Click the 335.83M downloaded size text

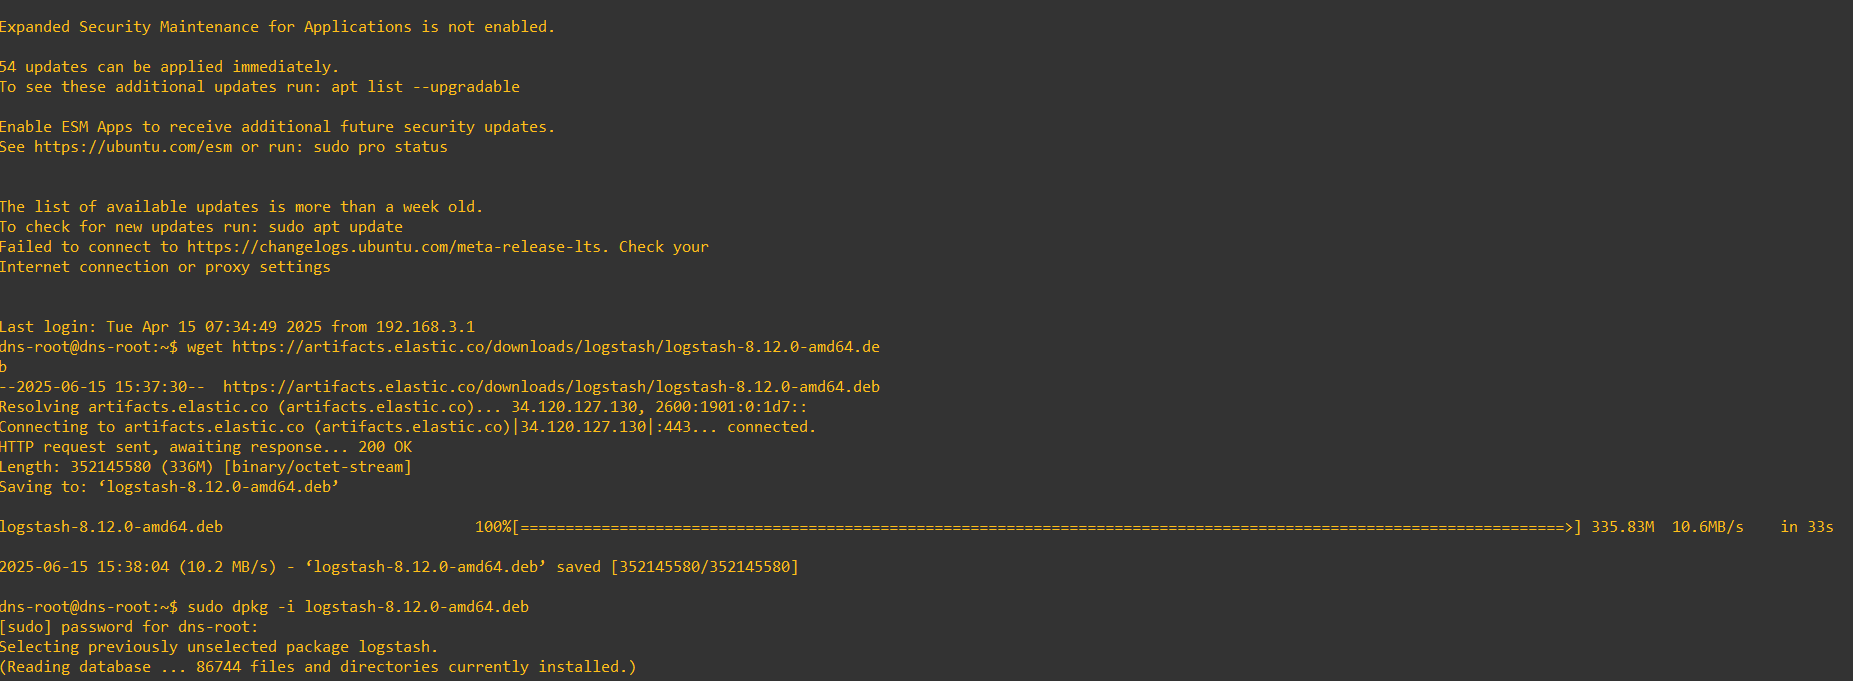point(1622,527)
